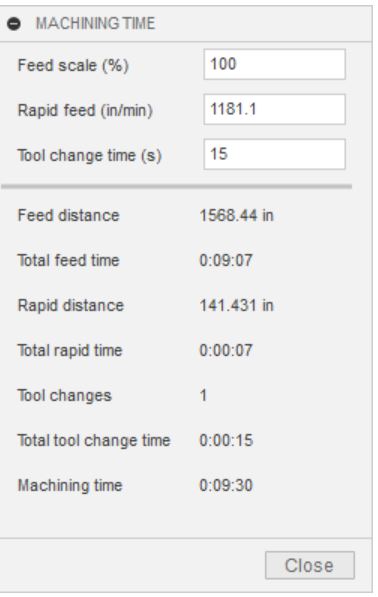Click the Feed scale (%) label
Screen dimensions: 378x597
click(x=73, y=65)
